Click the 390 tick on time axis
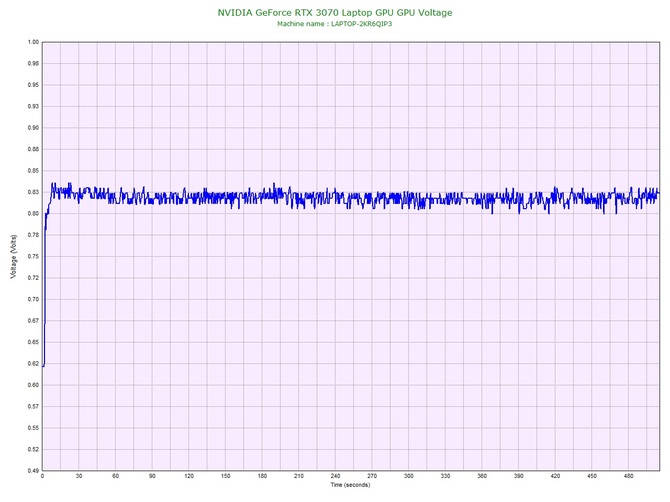670x502 pixels. (x=519, y=476)
